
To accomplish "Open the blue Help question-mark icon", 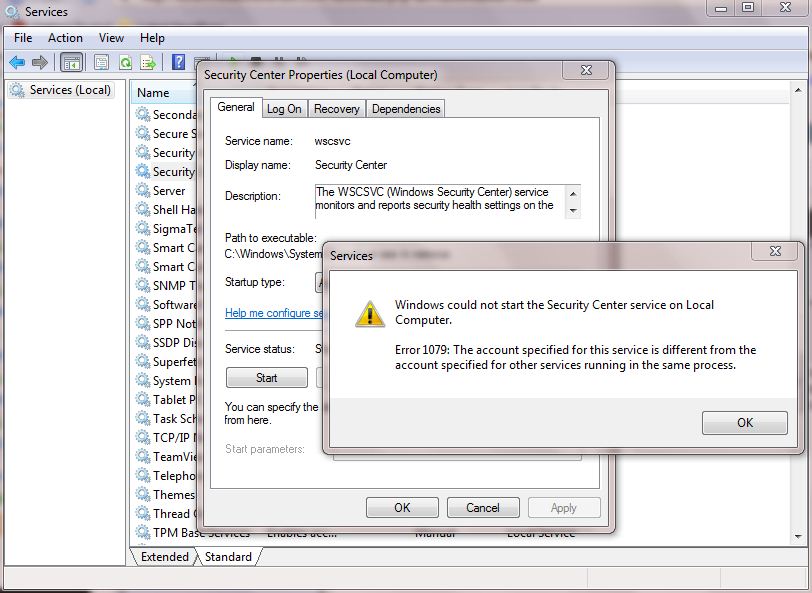I will 179,62.
